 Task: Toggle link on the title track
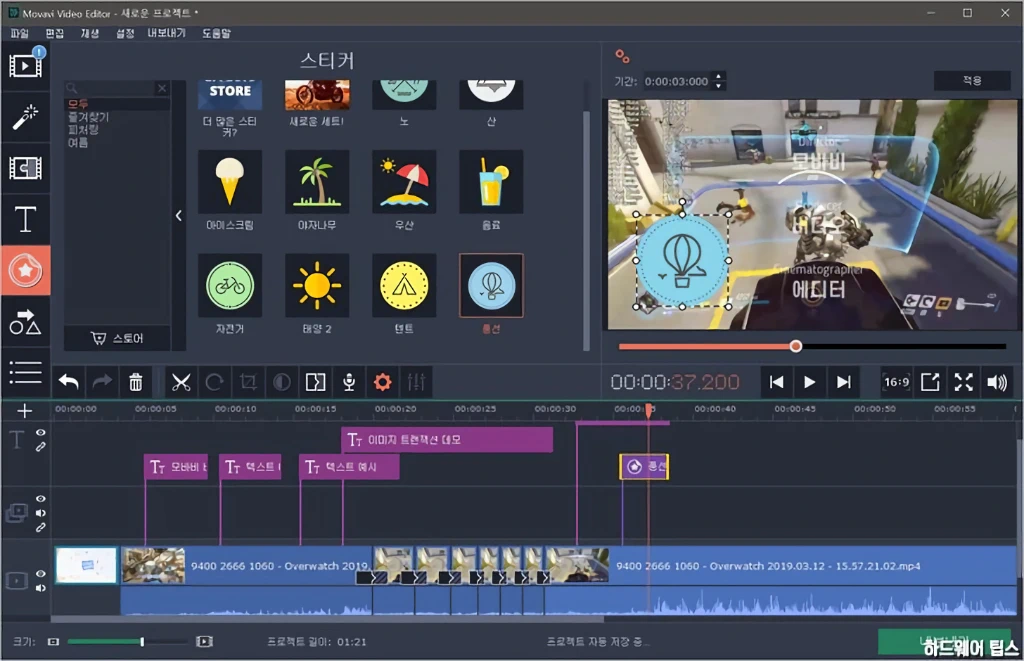point(40,447)
